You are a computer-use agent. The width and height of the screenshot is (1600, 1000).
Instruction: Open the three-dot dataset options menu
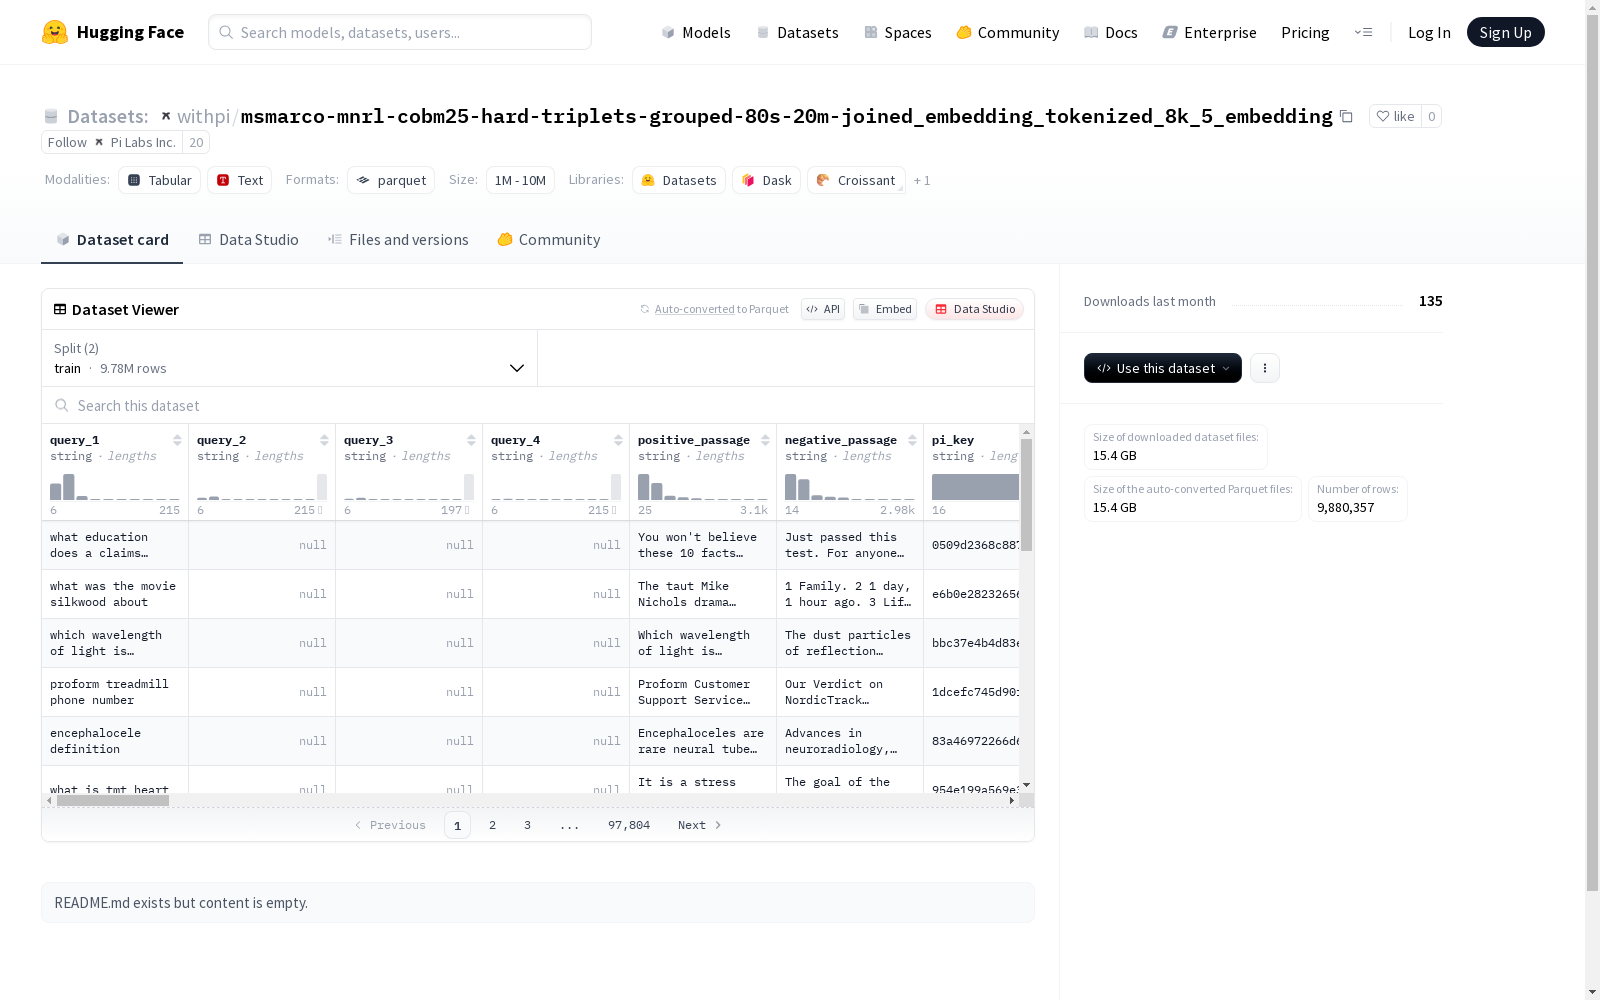(1265, 368)
